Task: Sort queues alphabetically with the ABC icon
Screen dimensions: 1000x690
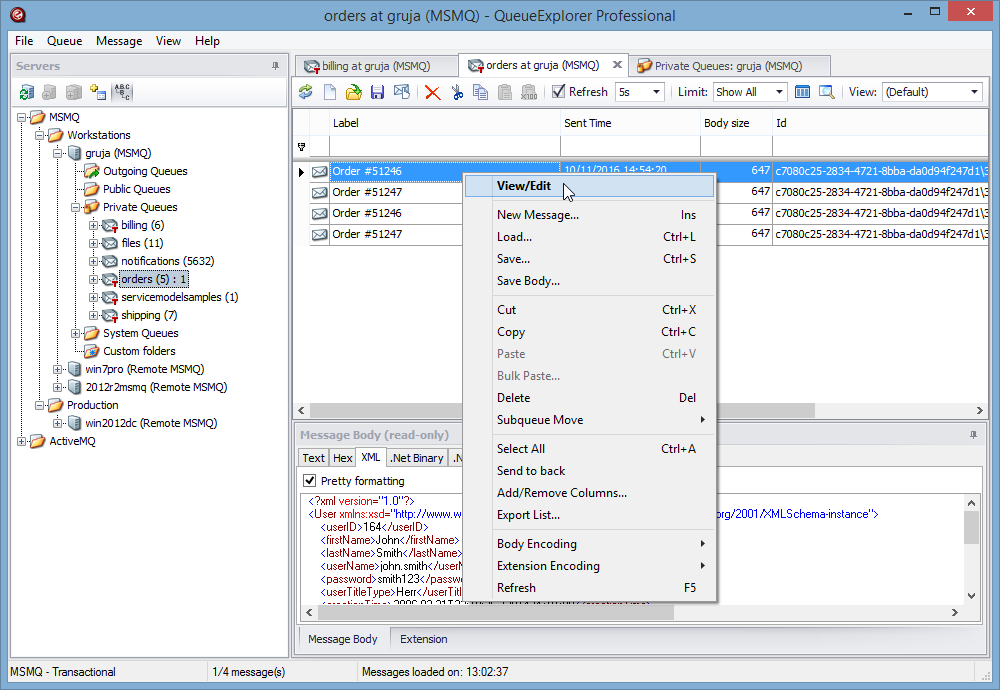Action: 122,91
